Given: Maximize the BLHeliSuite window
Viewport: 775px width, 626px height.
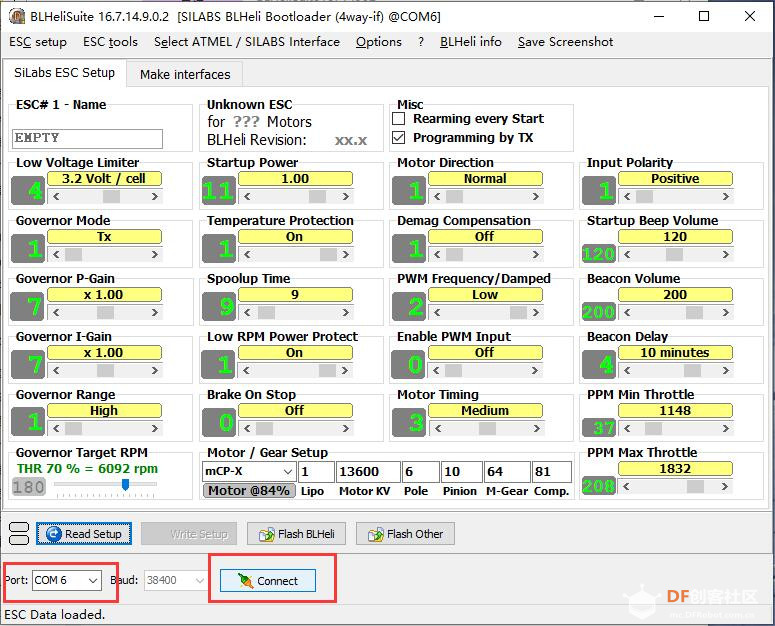Looking at the screenshot, I should 704,16.
